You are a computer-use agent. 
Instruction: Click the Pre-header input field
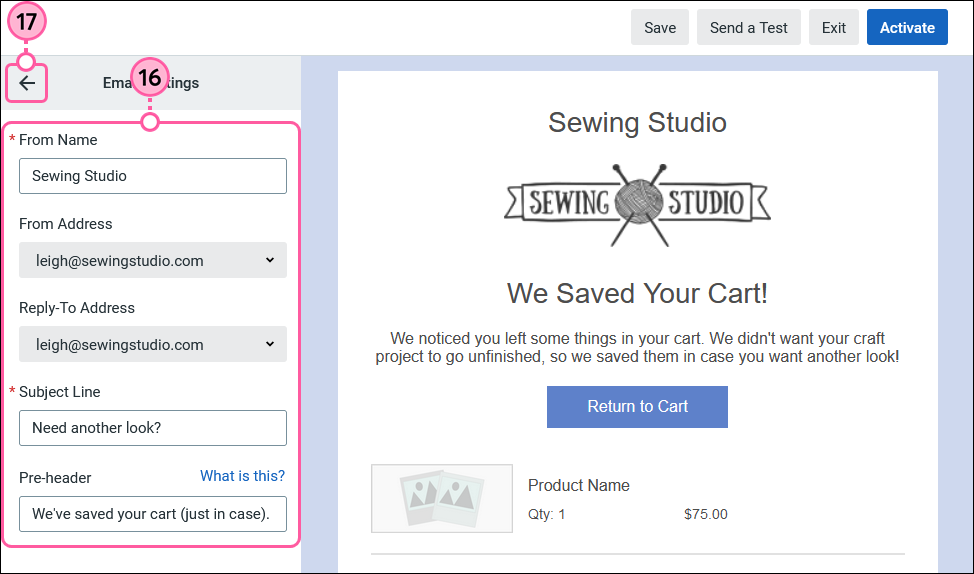tap(153, 514)
